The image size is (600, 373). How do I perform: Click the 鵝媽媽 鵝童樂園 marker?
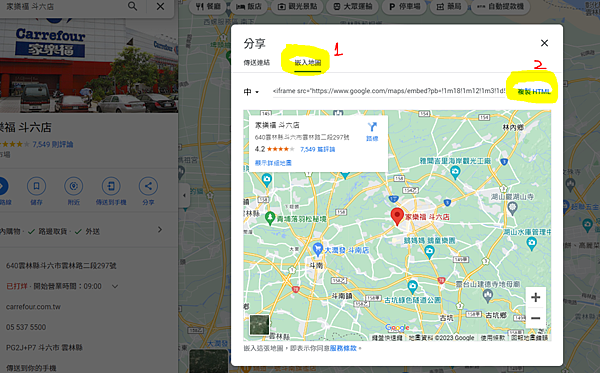tap(429, 252)
